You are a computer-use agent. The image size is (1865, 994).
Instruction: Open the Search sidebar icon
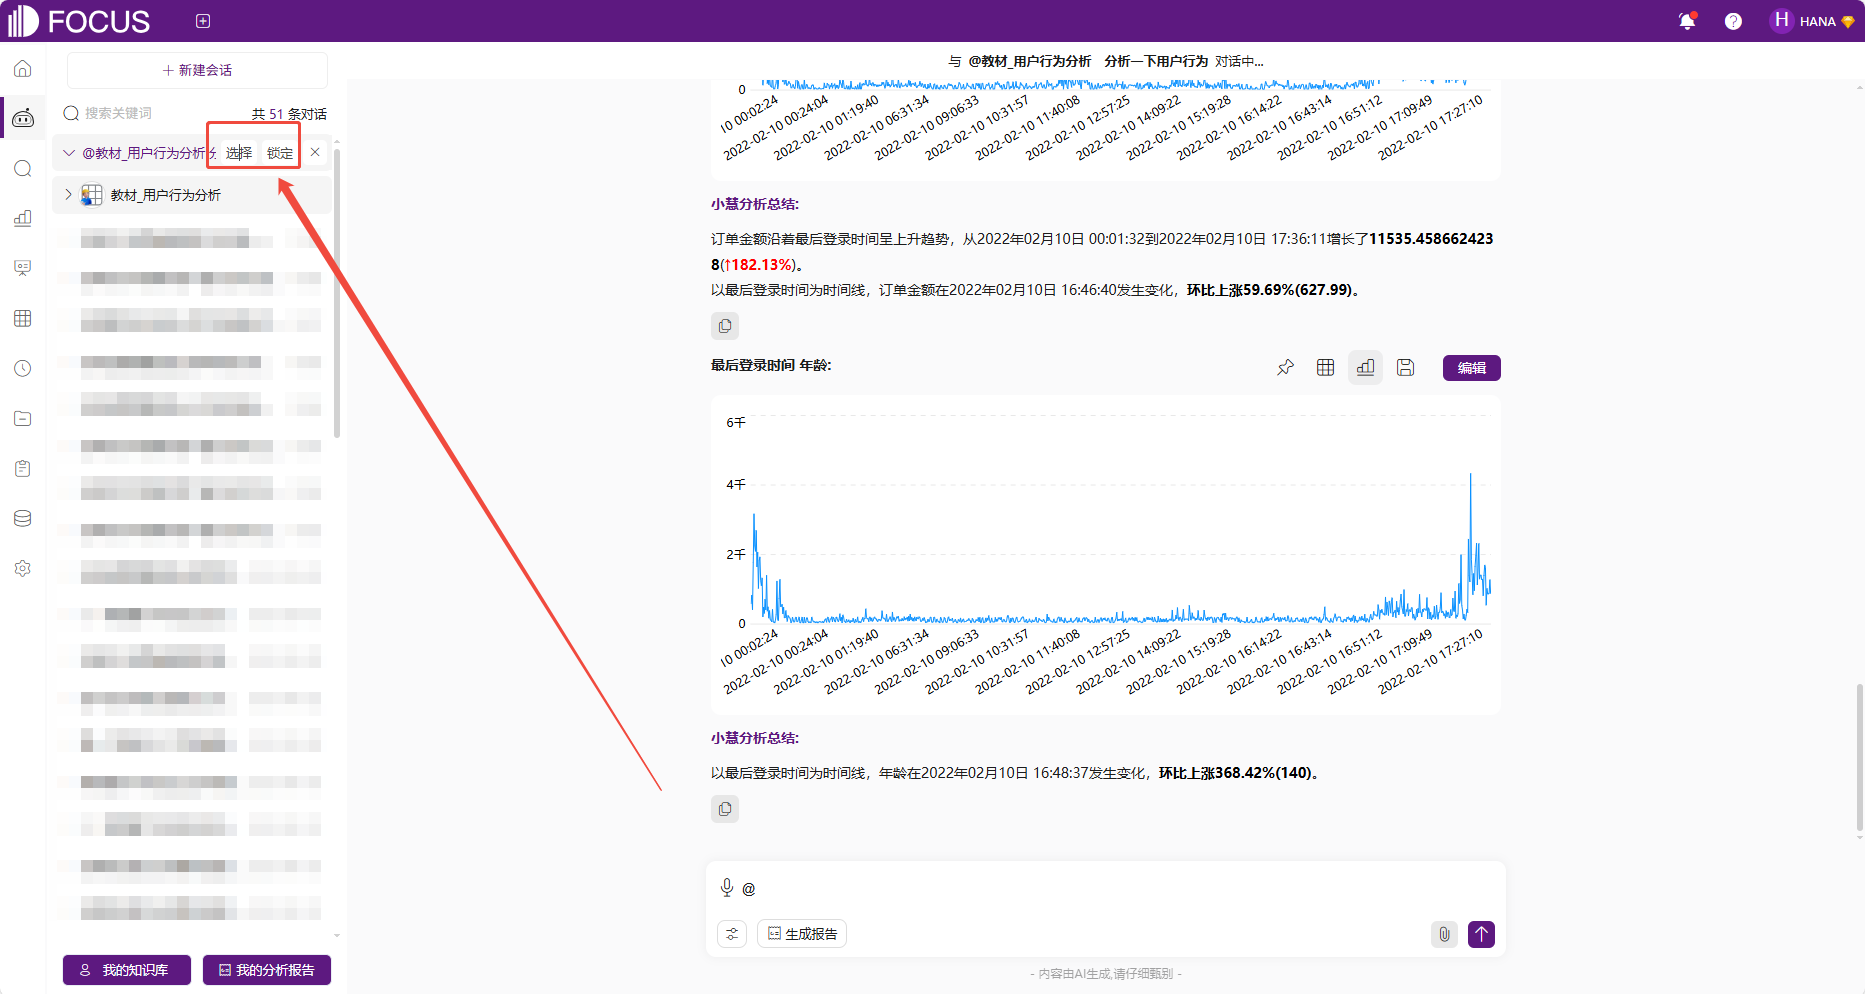(x=23, y=169)
